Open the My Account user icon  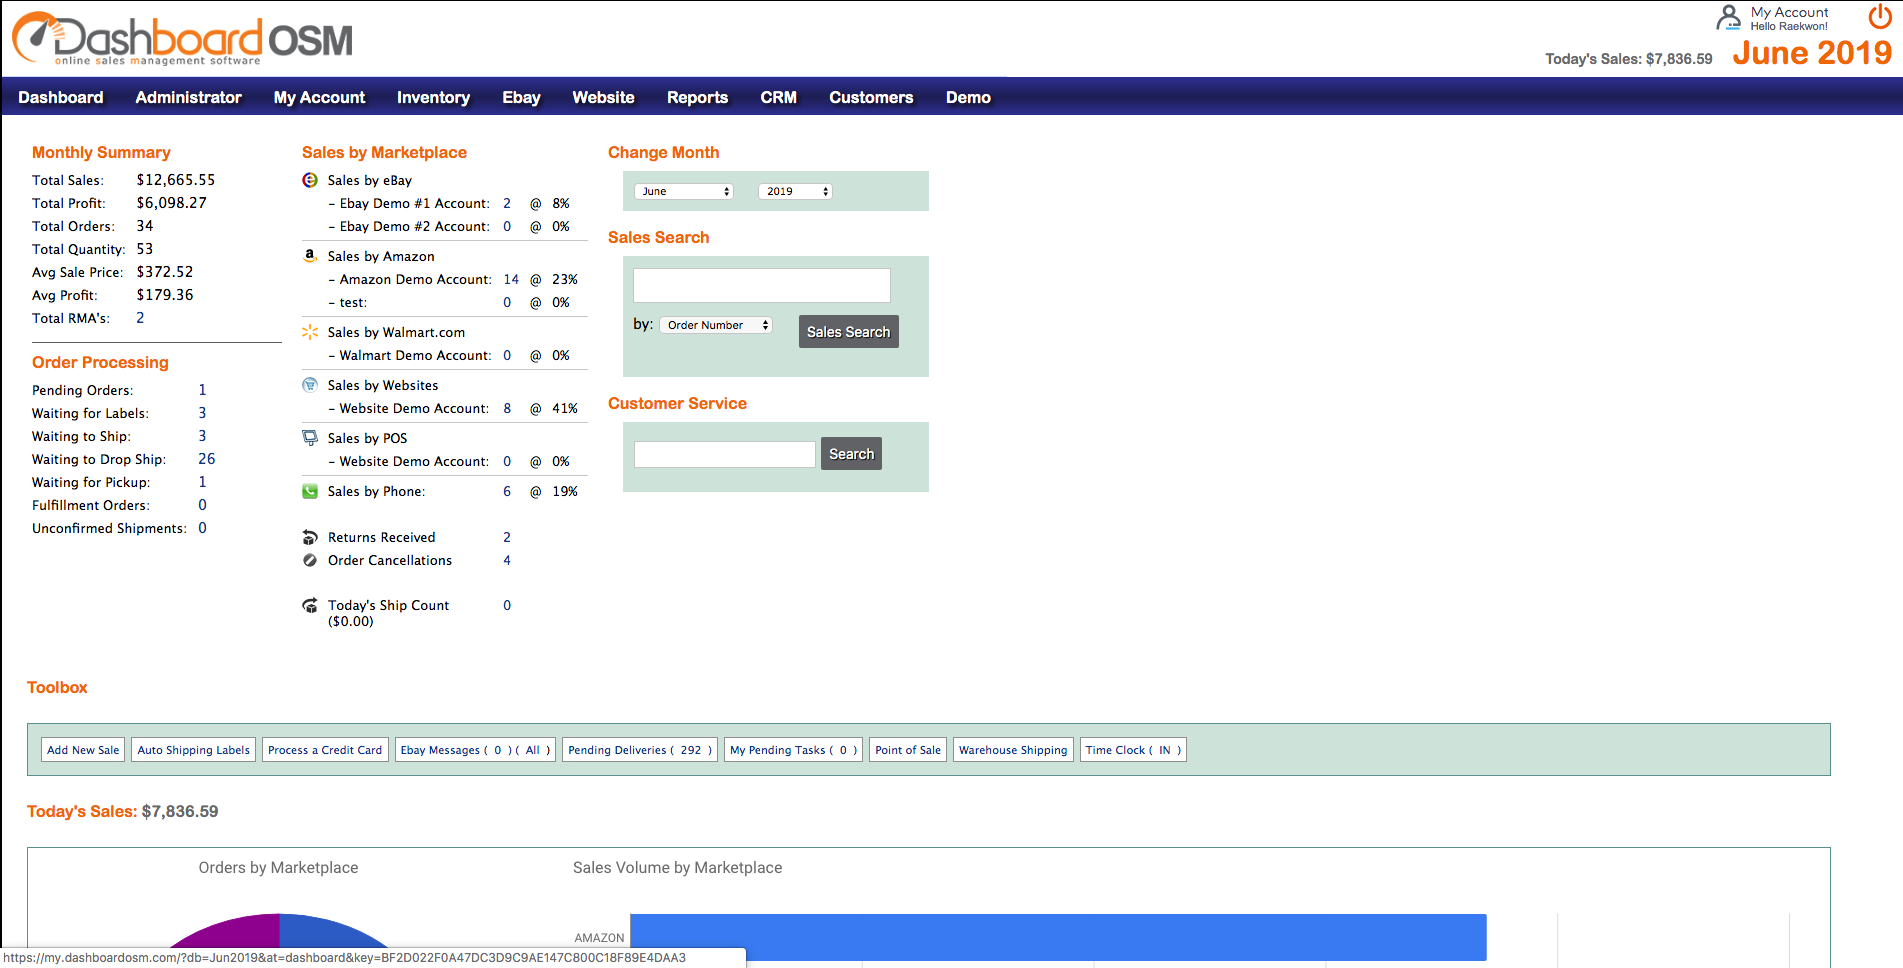(1728, 17)
